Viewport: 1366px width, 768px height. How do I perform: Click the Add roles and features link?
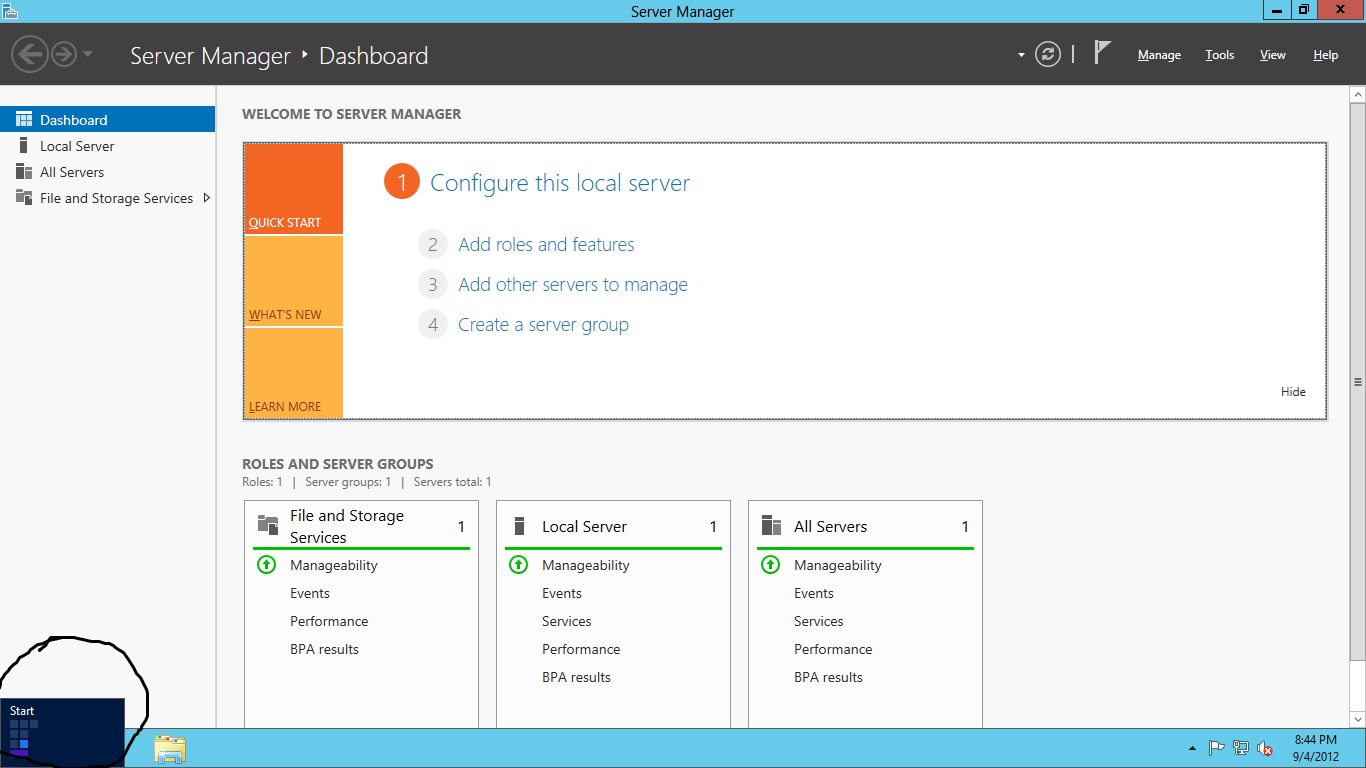pyautogui.click(x=546, y=245)
